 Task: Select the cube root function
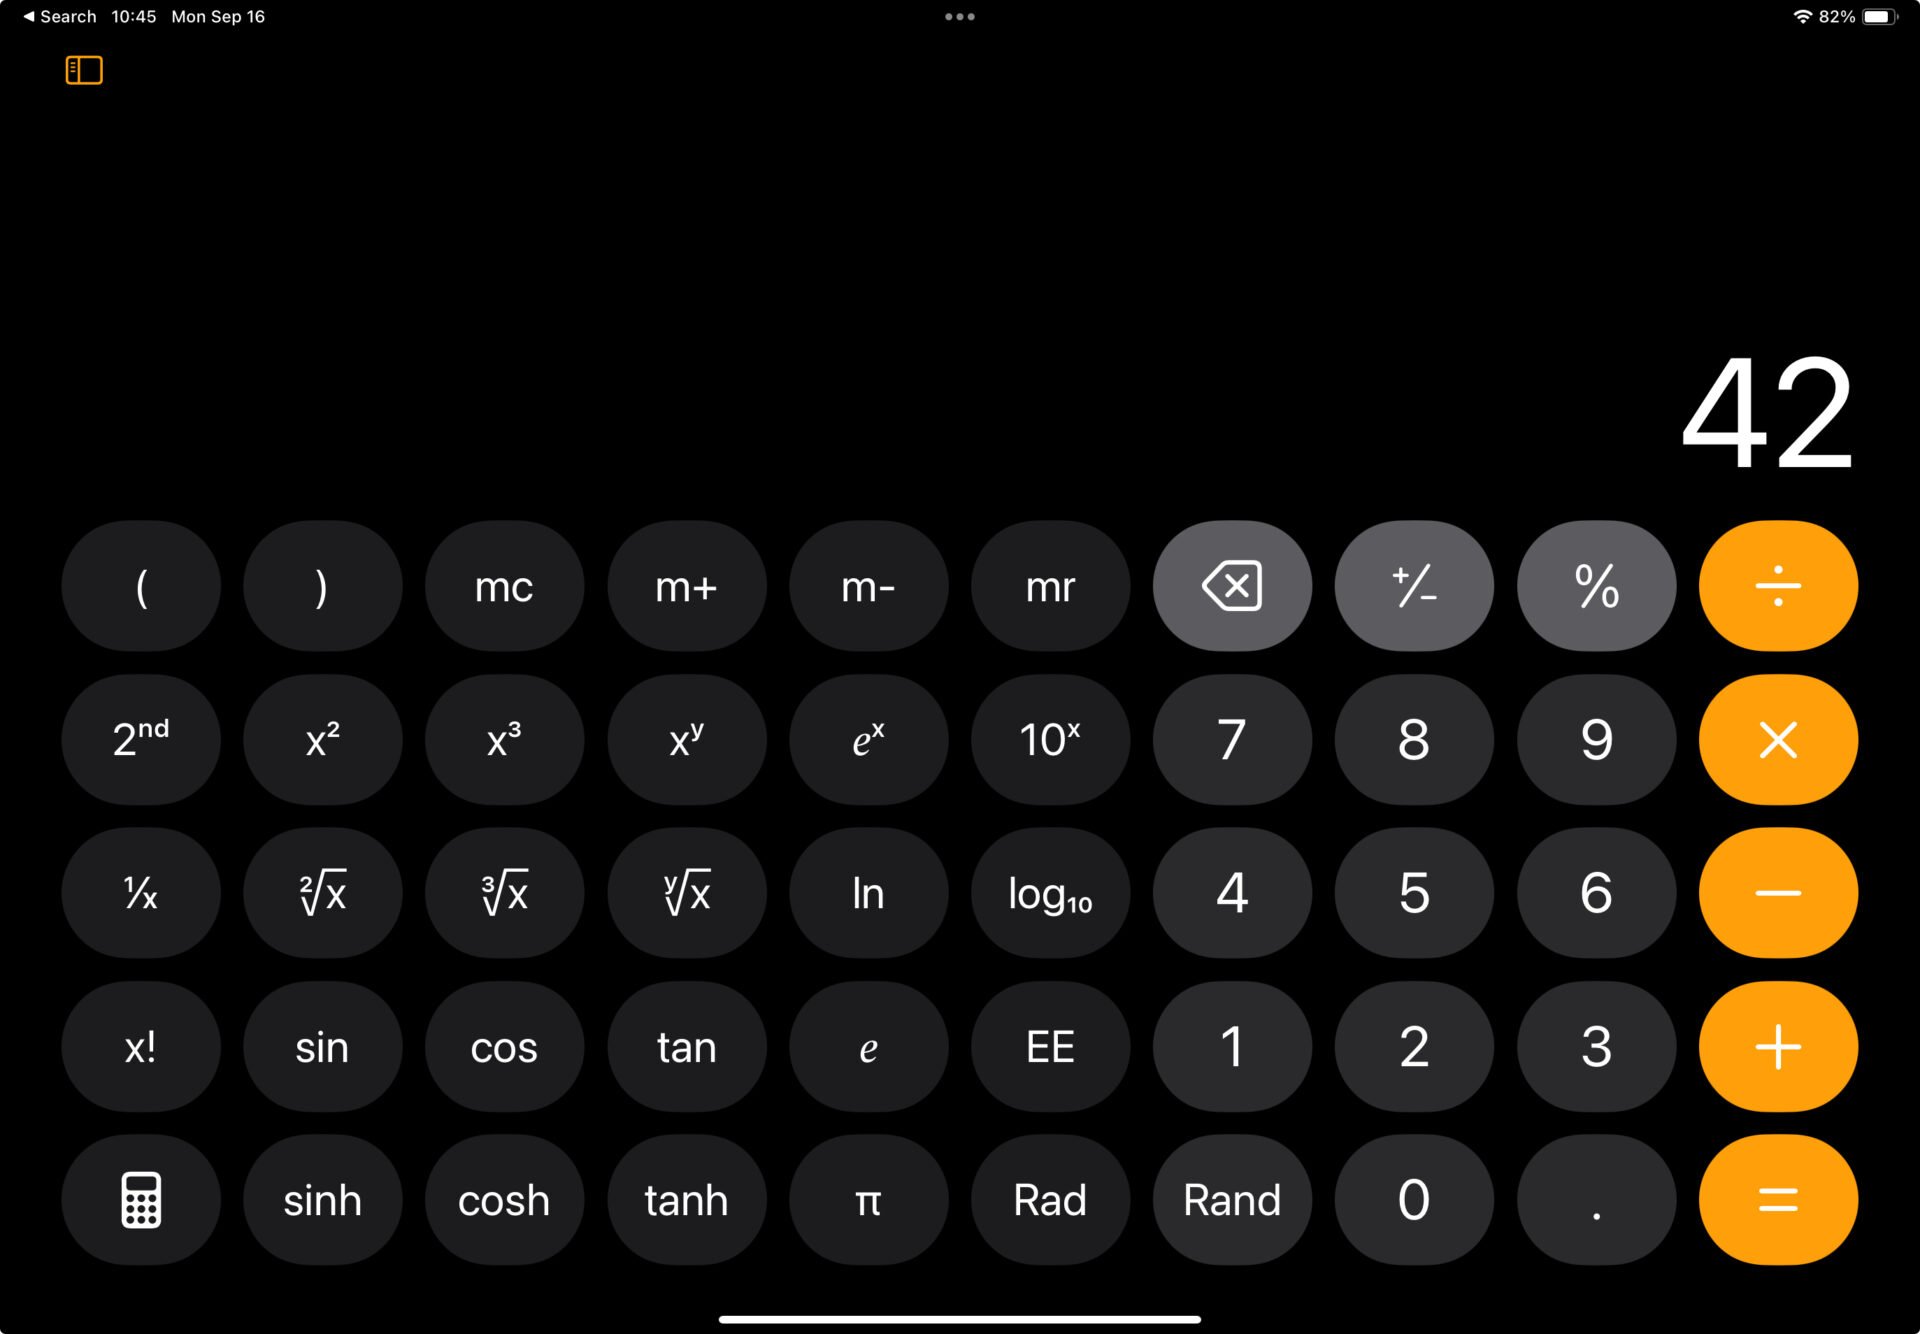pos(503,892)
